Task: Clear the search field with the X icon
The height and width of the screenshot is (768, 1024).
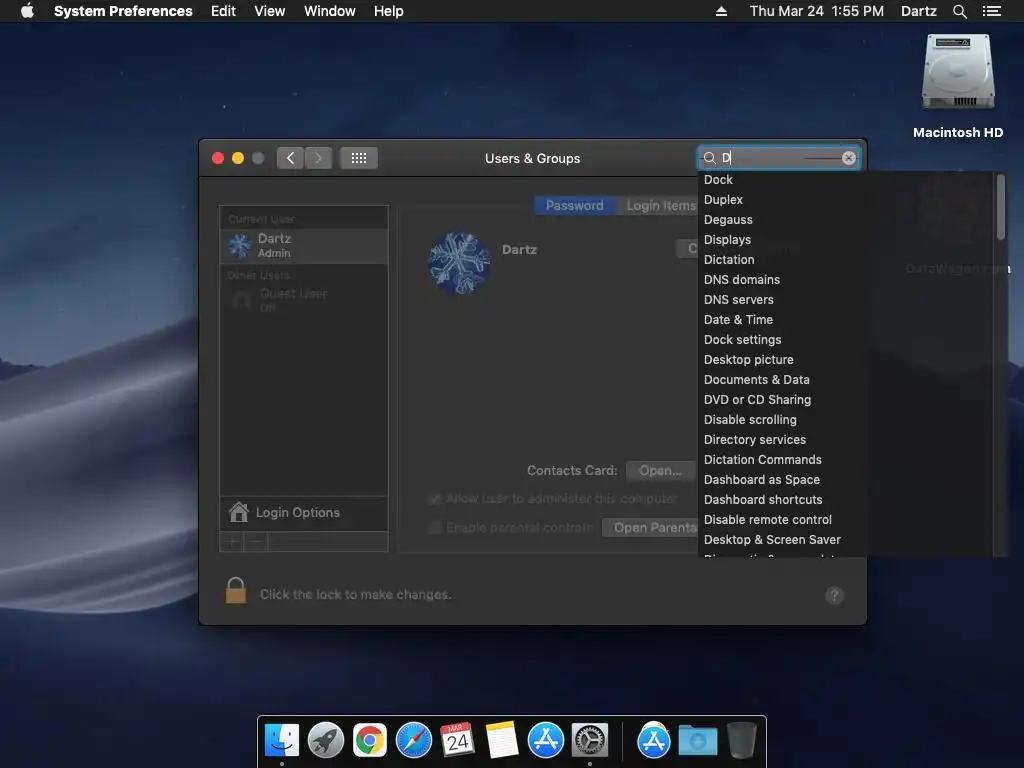Action: (x=848, y=158)
